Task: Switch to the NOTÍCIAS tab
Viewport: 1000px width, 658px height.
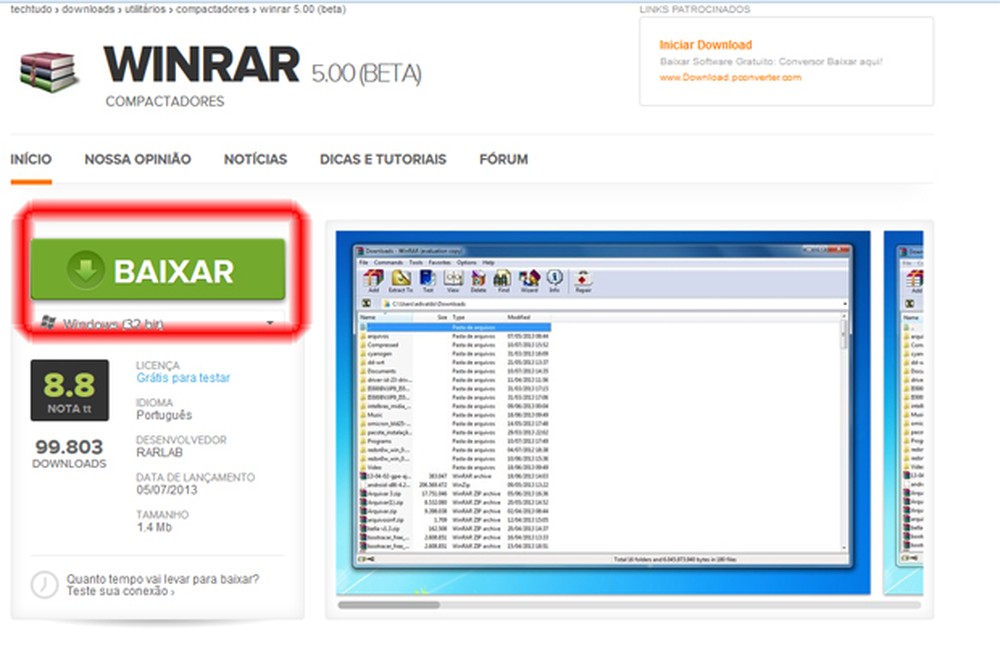Action: pos(256,159)
